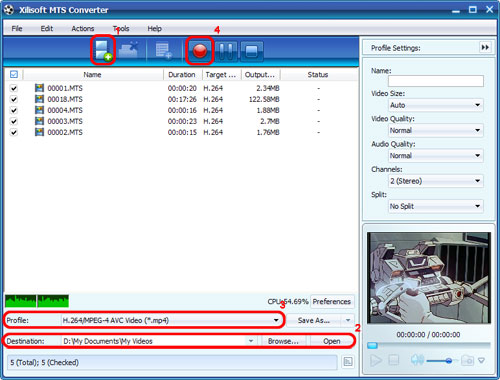Expand the Video Quality dropdown
Viewport: 500px width, 380px height.
(436, 130)
